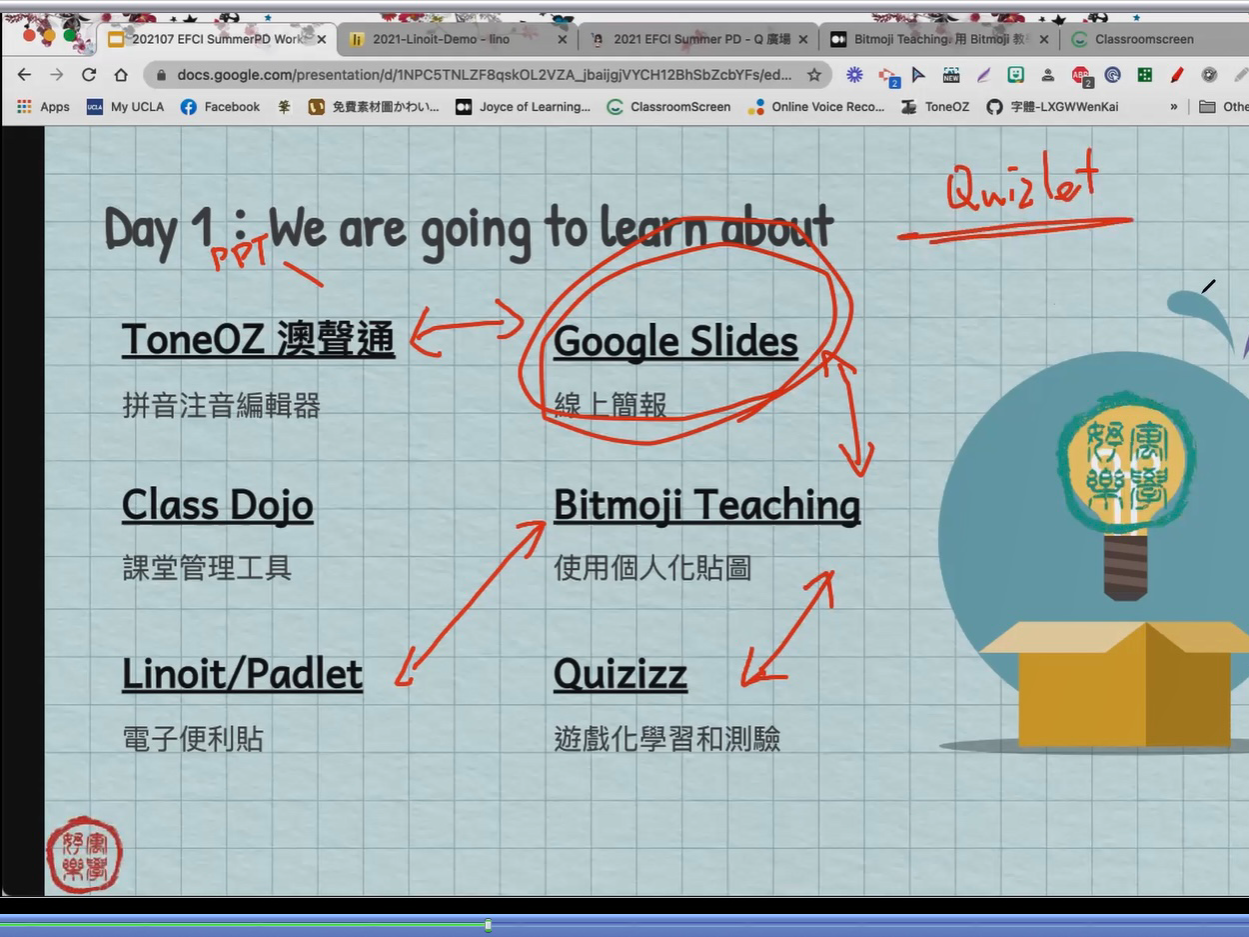The image size is (1249, 937).
Task: Click the green dice extension icon
Action: click(x=1145, y=75)
